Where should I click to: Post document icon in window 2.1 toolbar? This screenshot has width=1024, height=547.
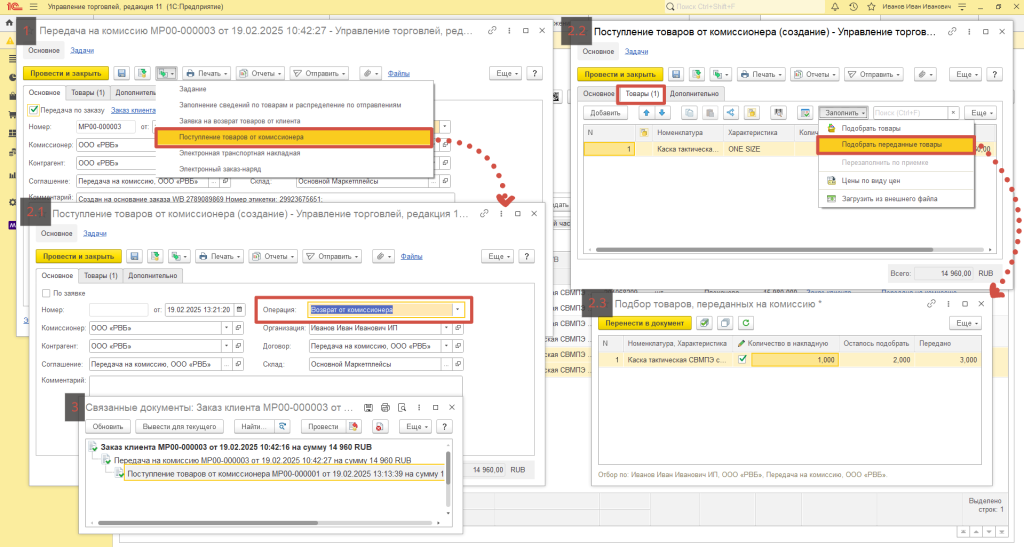tap(155, 257)
